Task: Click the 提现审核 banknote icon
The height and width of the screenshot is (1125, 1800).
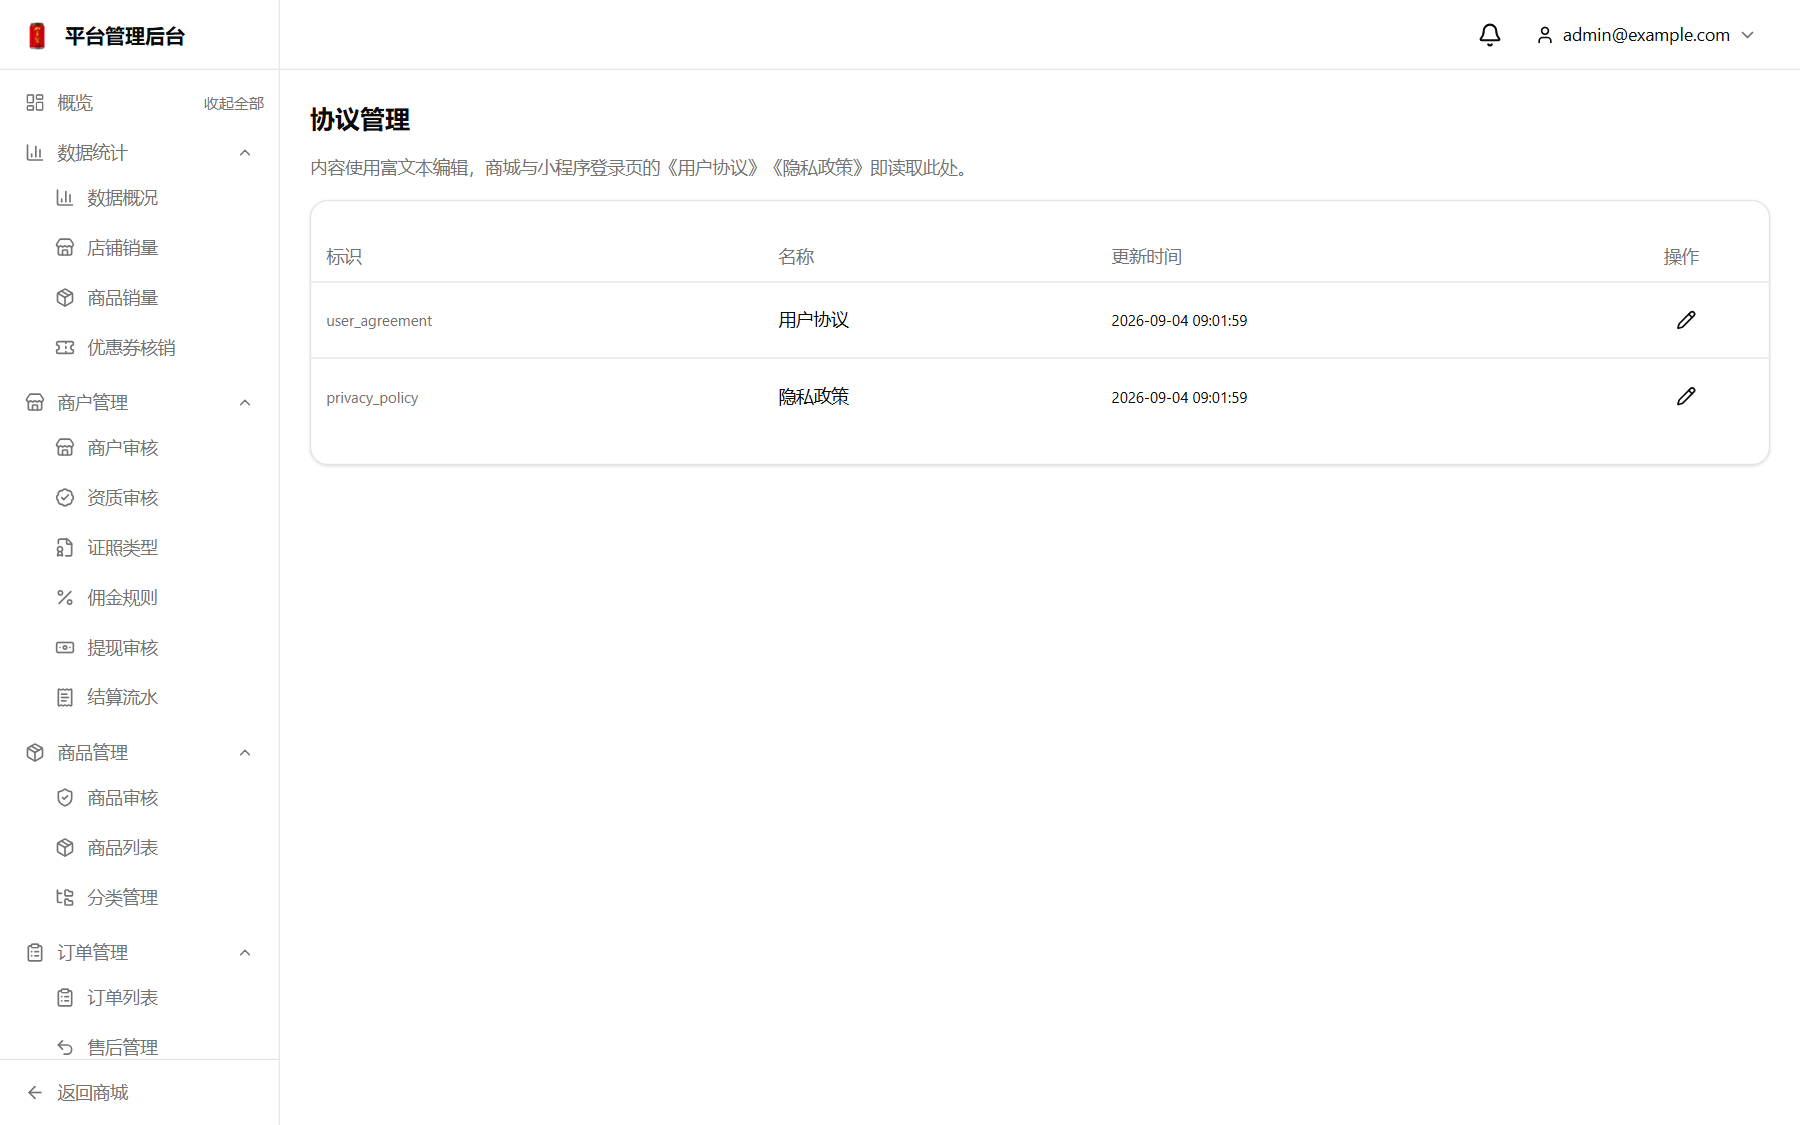Action: [65, 647]
